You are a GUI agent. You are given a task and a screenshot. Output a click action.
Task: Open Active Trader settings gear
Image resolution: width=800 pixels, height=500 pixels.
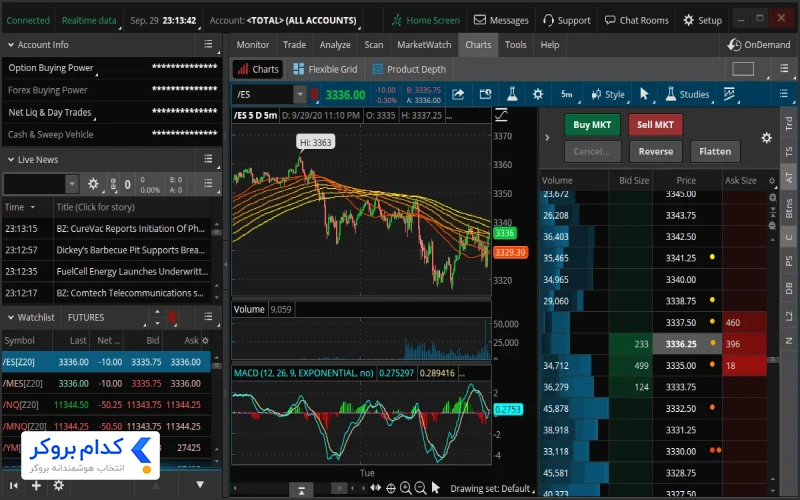(766, 138)
